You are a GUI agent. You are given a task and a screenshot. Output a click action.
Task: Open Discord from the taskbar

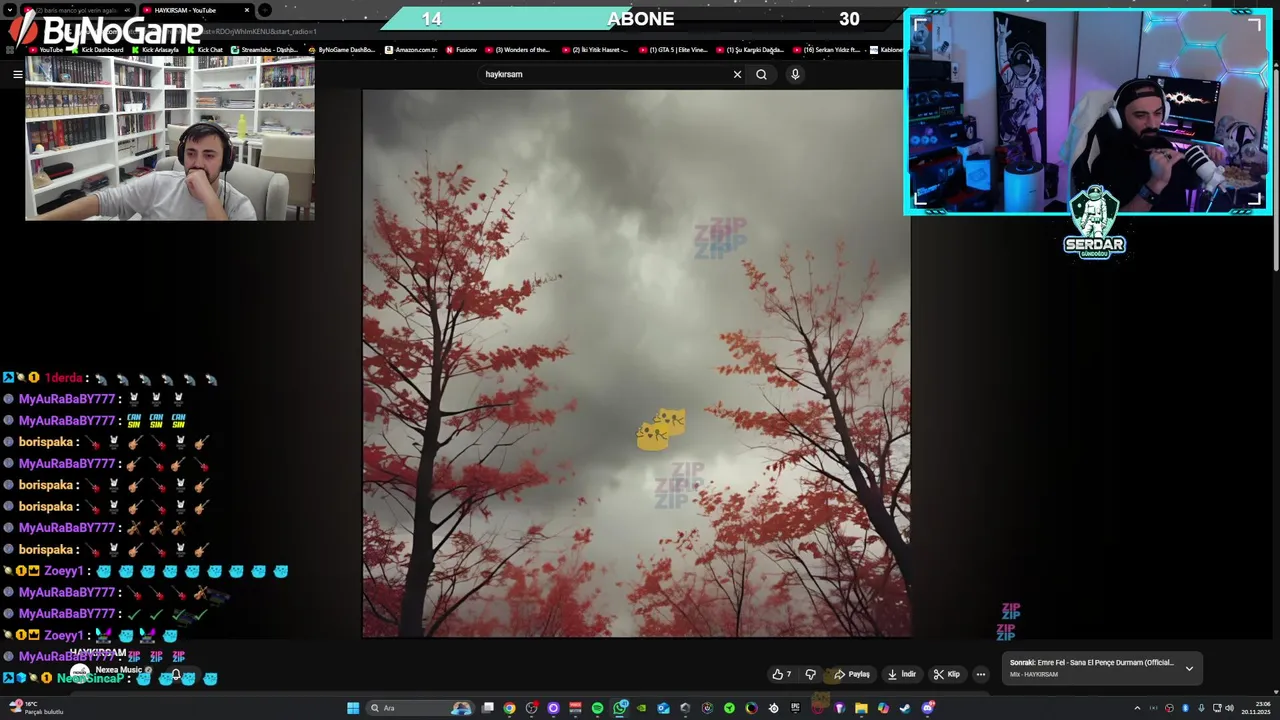click(x=927, y=708)
